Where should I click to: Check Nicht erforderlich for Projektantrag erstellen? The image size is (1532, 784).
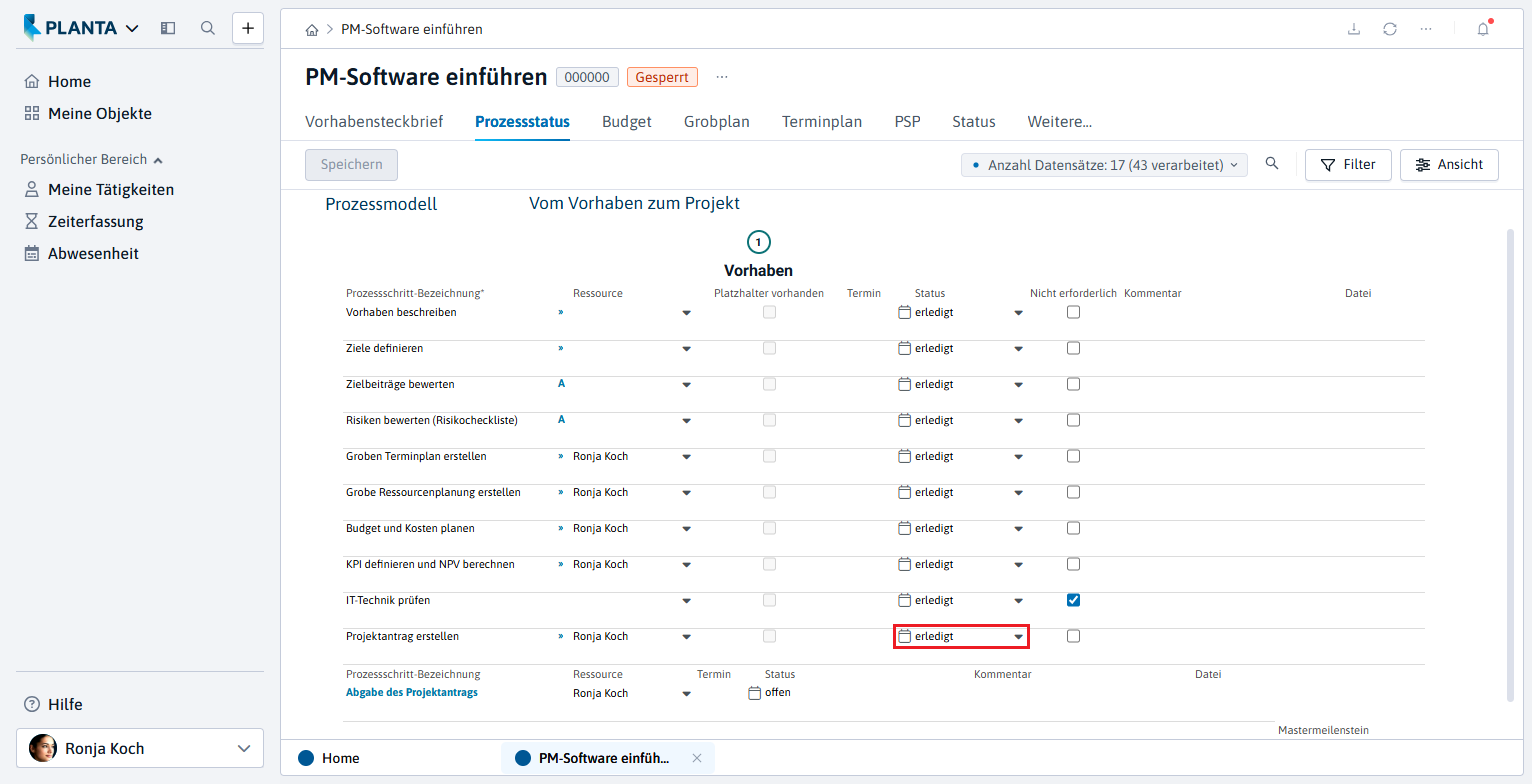[1073, 636]
